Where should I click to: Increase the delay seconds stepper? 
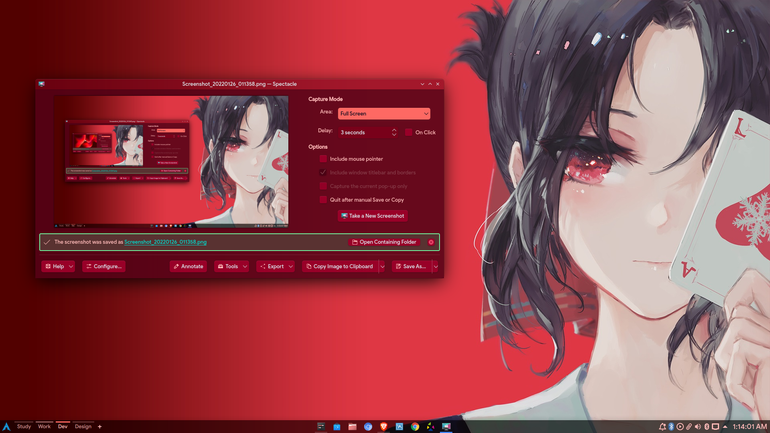click(x=394, y=130)
